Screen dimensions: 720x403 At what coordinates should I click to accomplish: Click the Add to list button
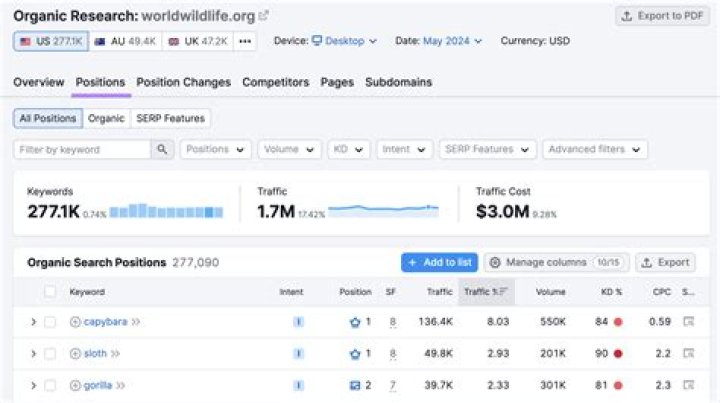tap(438, 262)
